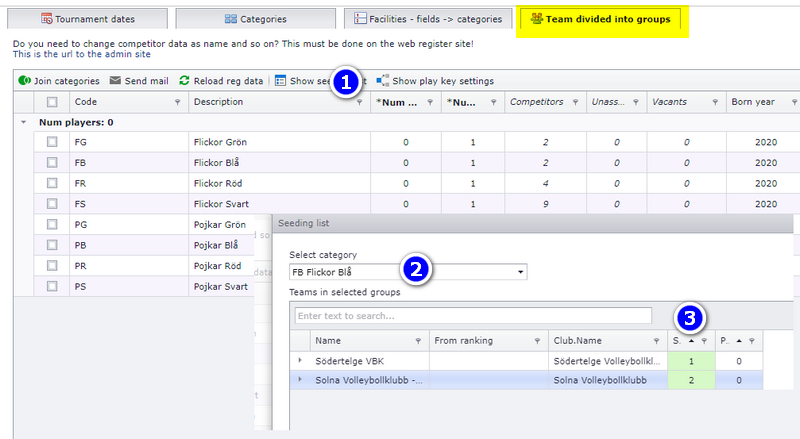This screenshot has height=439, width=800.
Task: Toggle the select-all header checkbox
Action: [x=52, y=102]
